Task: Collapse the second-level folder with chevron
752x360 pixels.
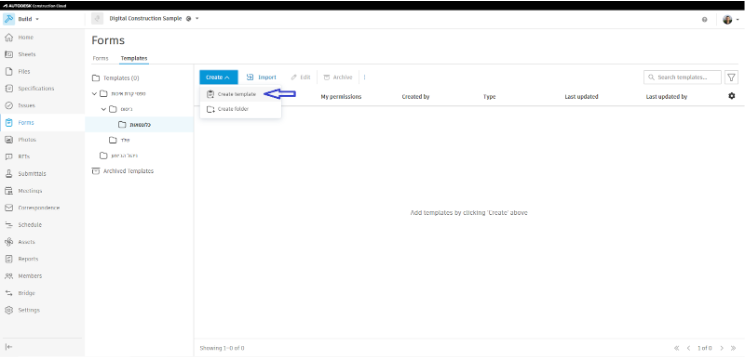Action: point(104,109)
